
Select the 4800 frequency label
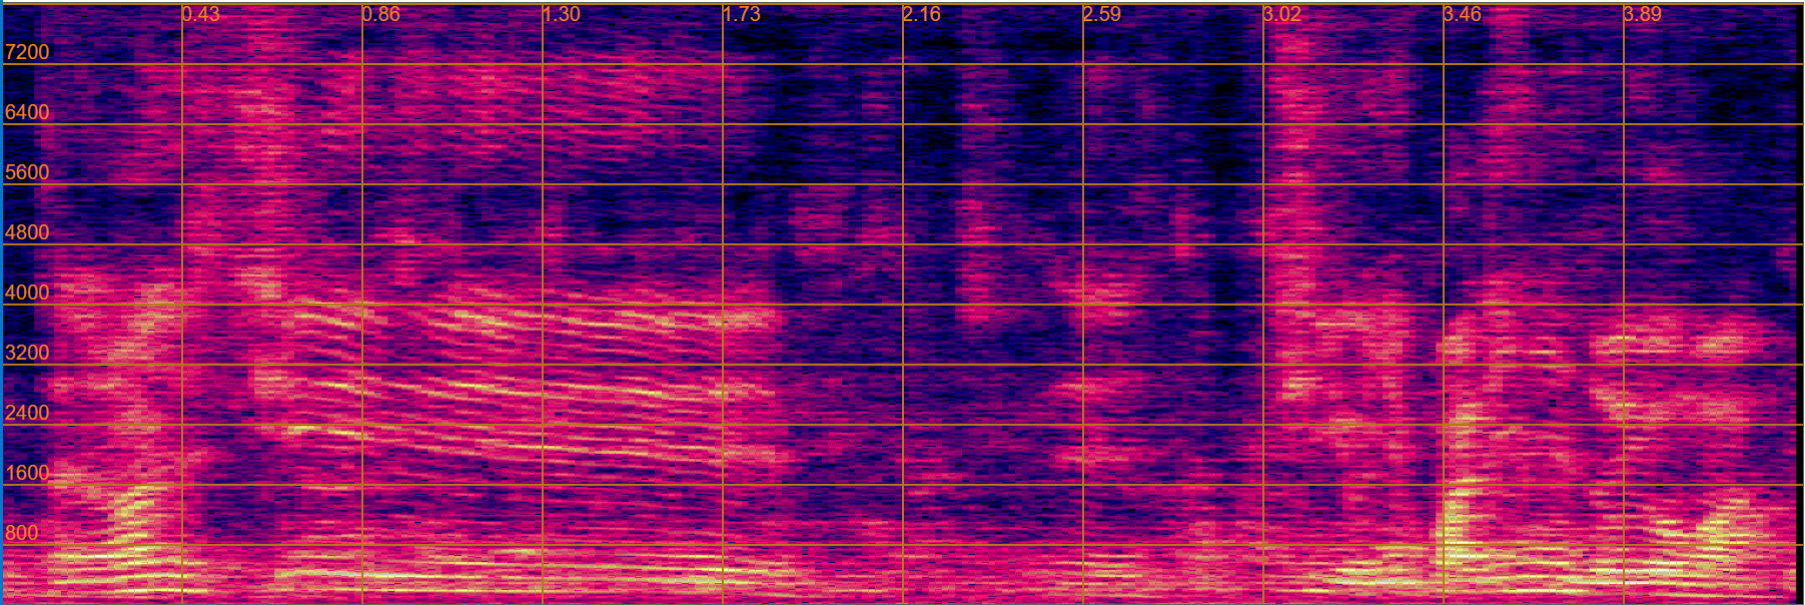[x=27, y=232]
